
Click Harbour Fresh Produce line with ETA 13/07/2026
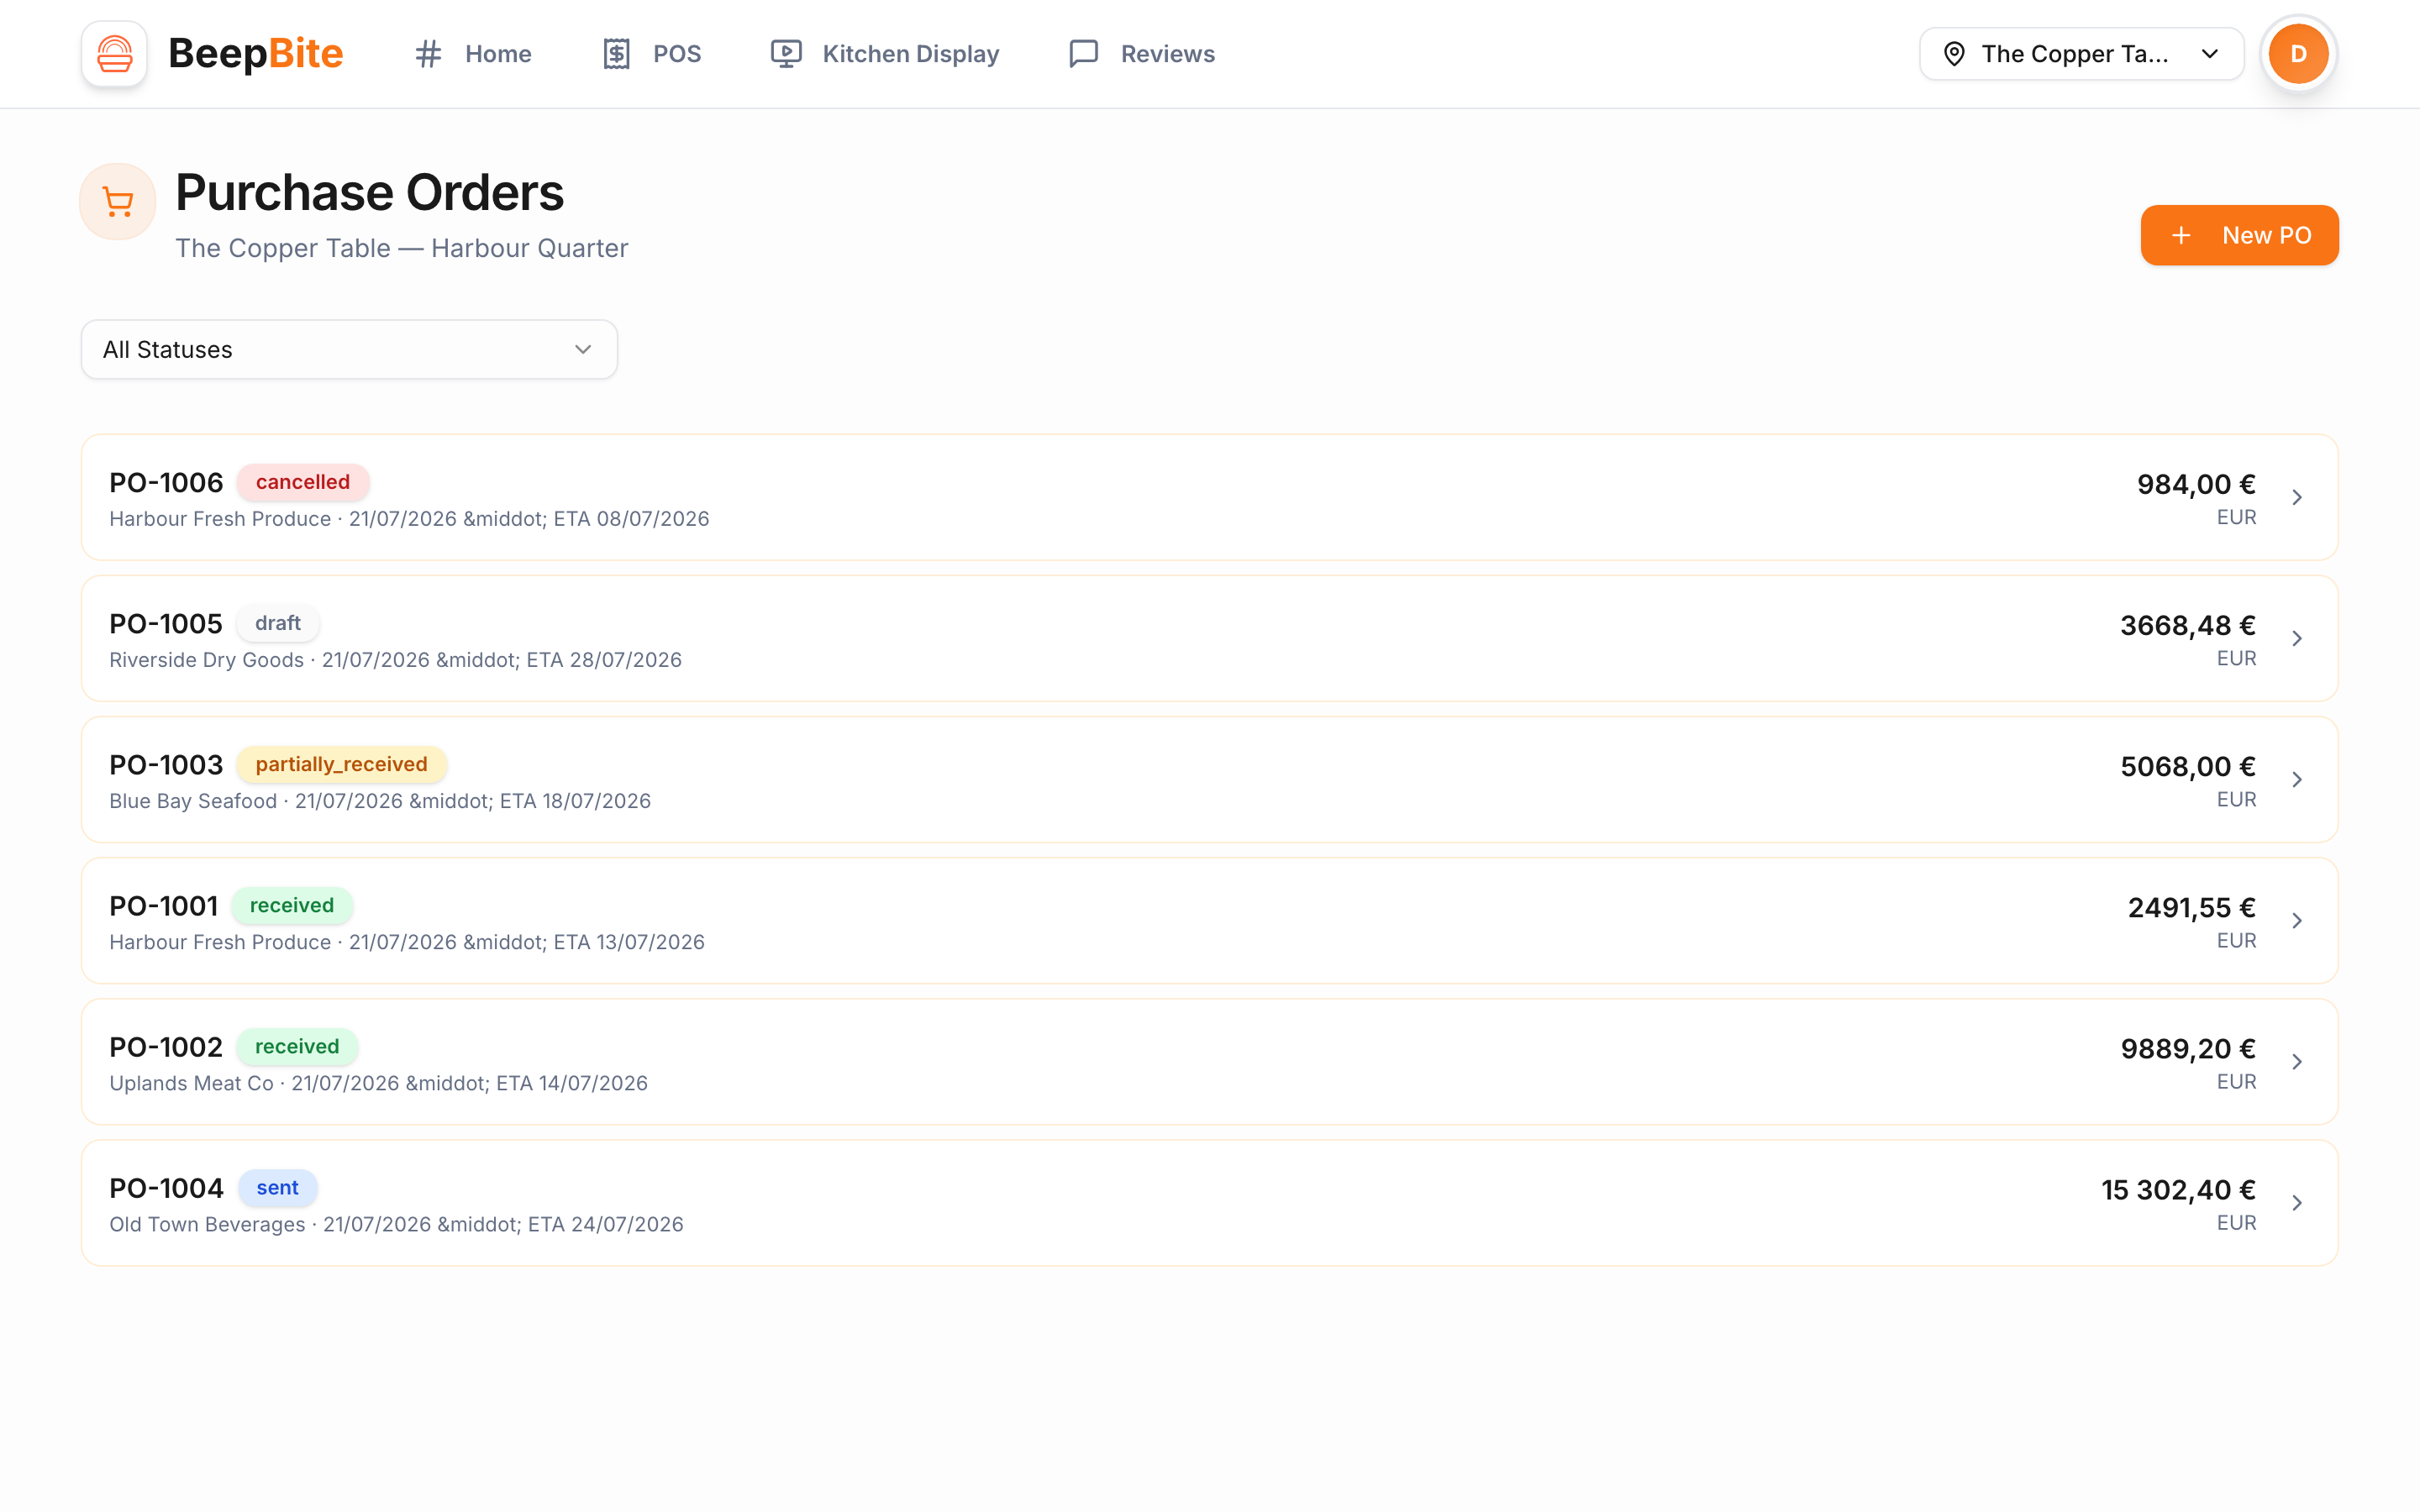tap(407, 942)
